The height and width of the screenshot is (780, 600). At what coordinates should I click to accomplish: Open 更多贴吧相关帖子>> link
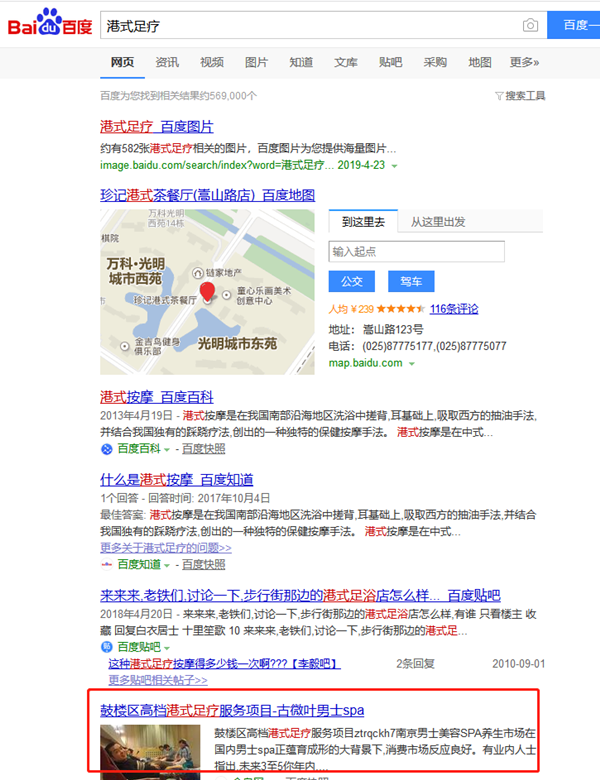(158, 680)
